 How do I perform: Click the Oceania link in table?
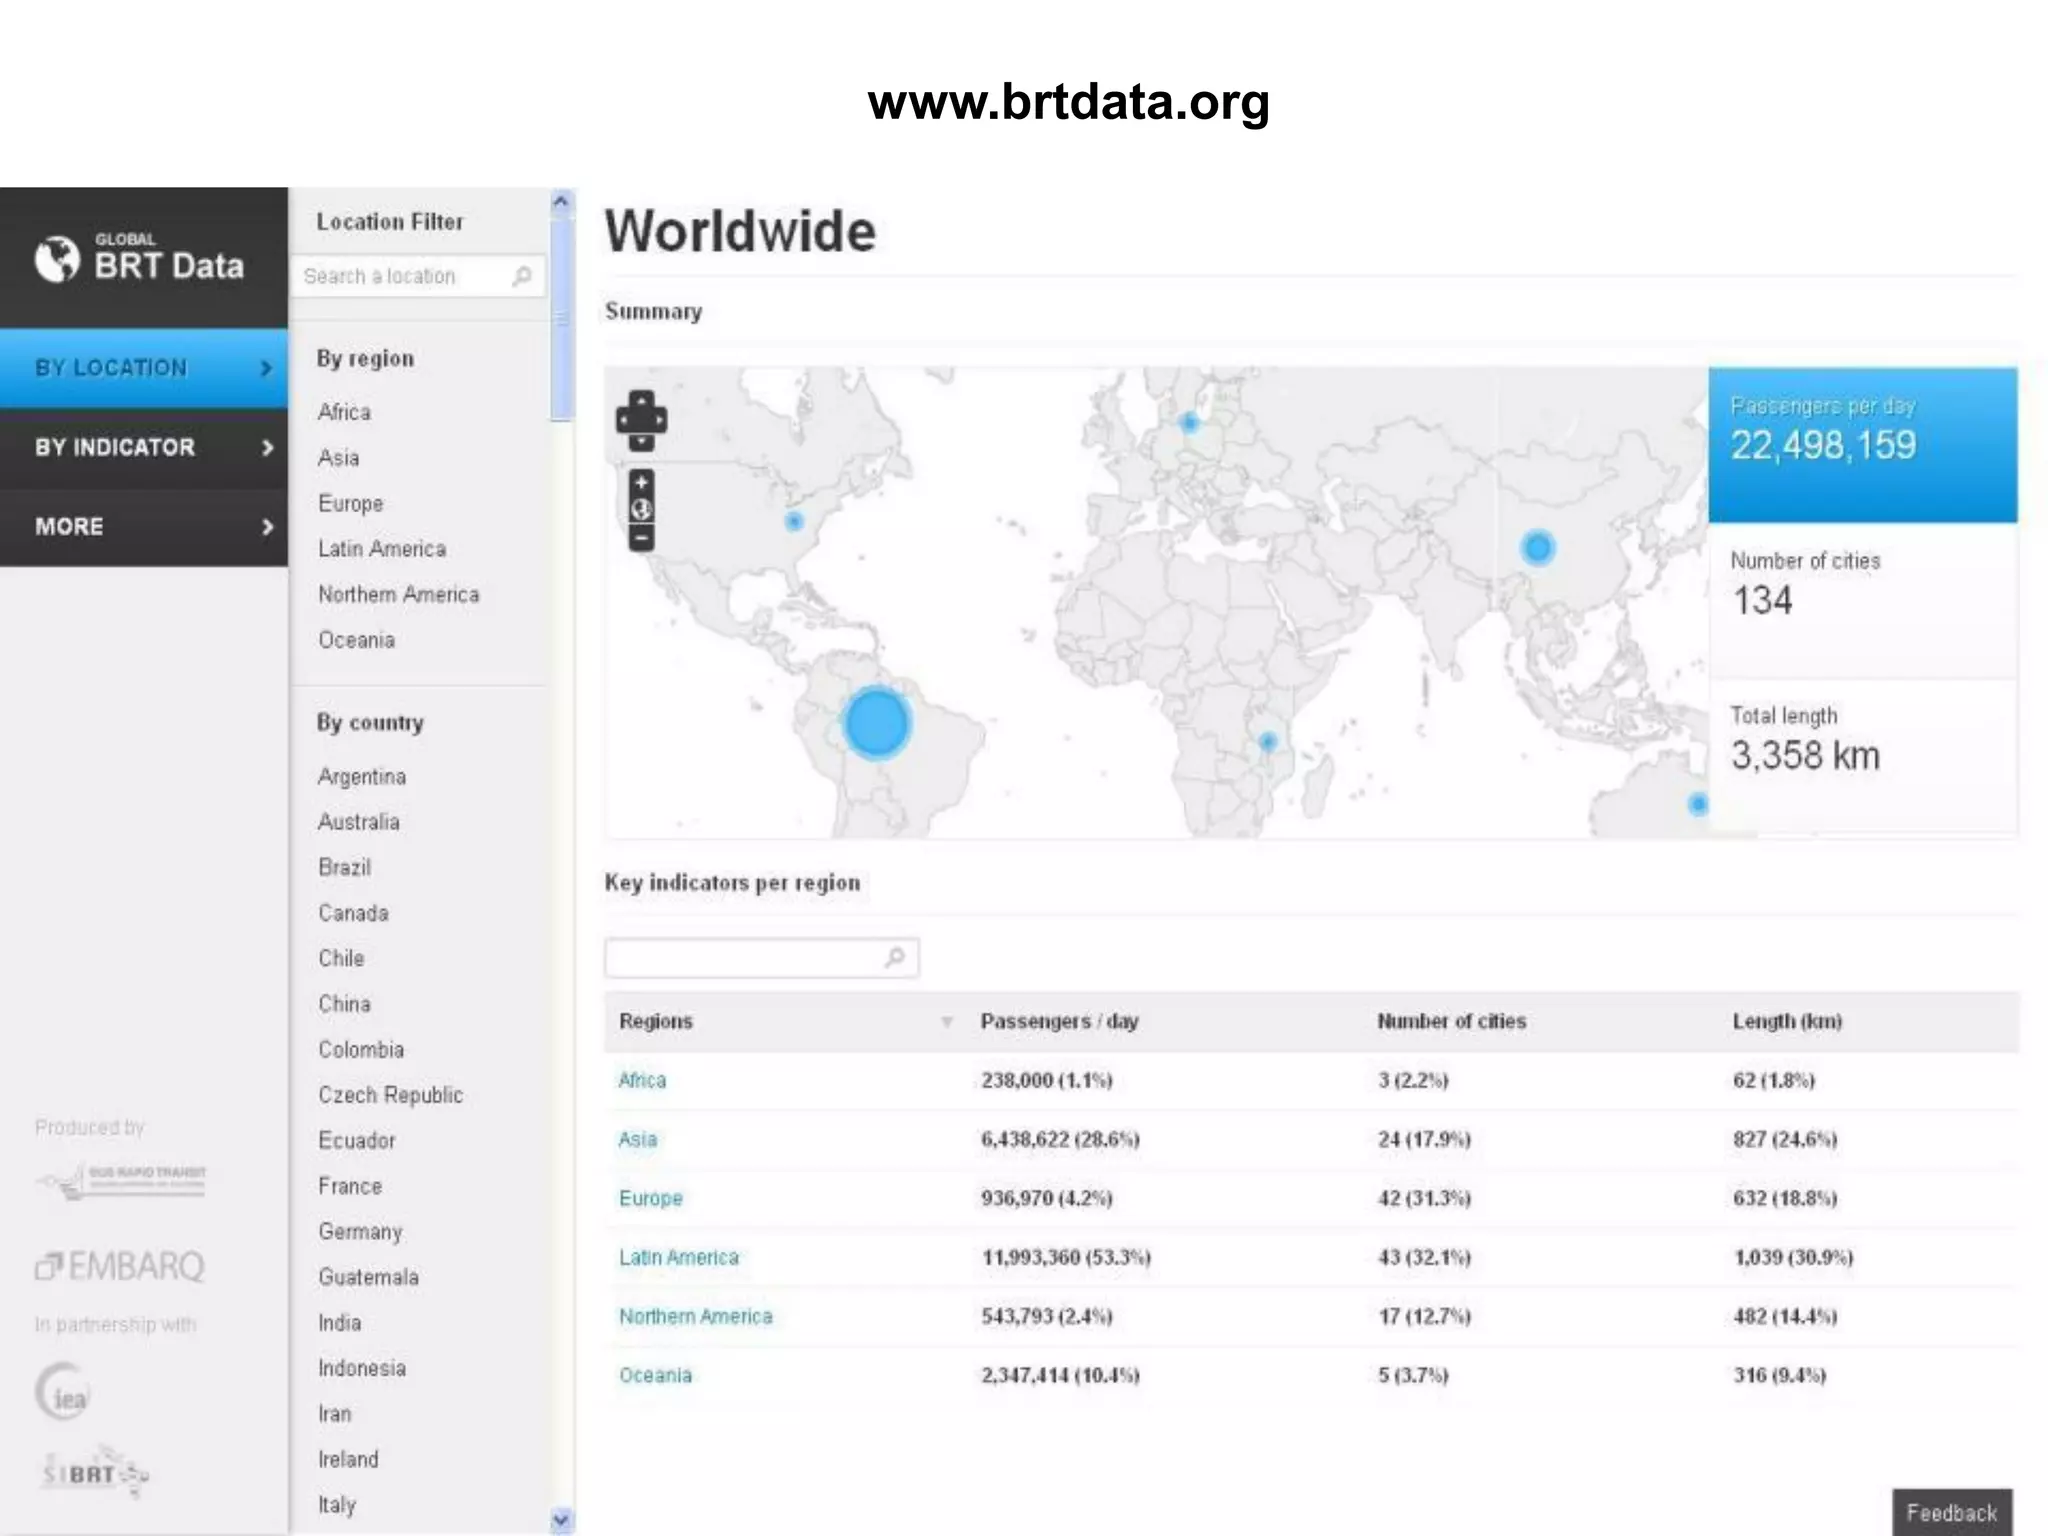click(x=655, y=1375)
